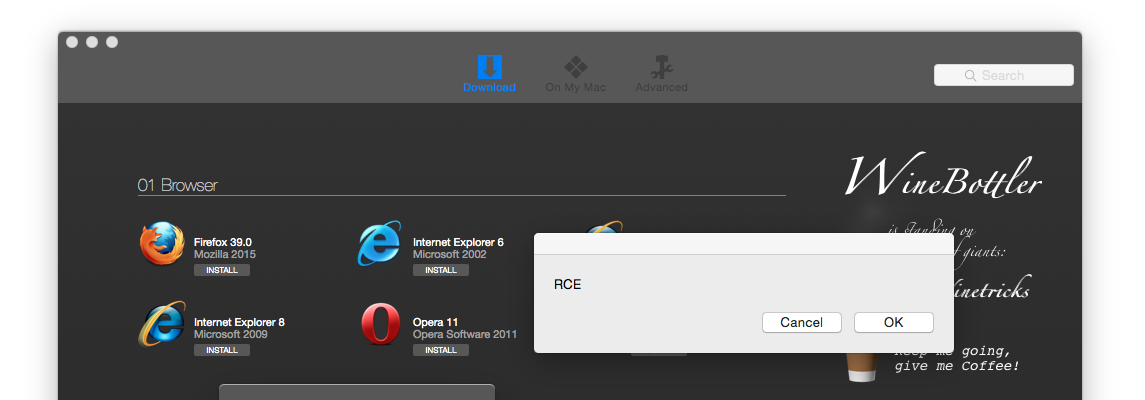Select the Internet Explorer 8 title text
The width and height of the screenshot is (1145, 400).
tap(239, 322)
